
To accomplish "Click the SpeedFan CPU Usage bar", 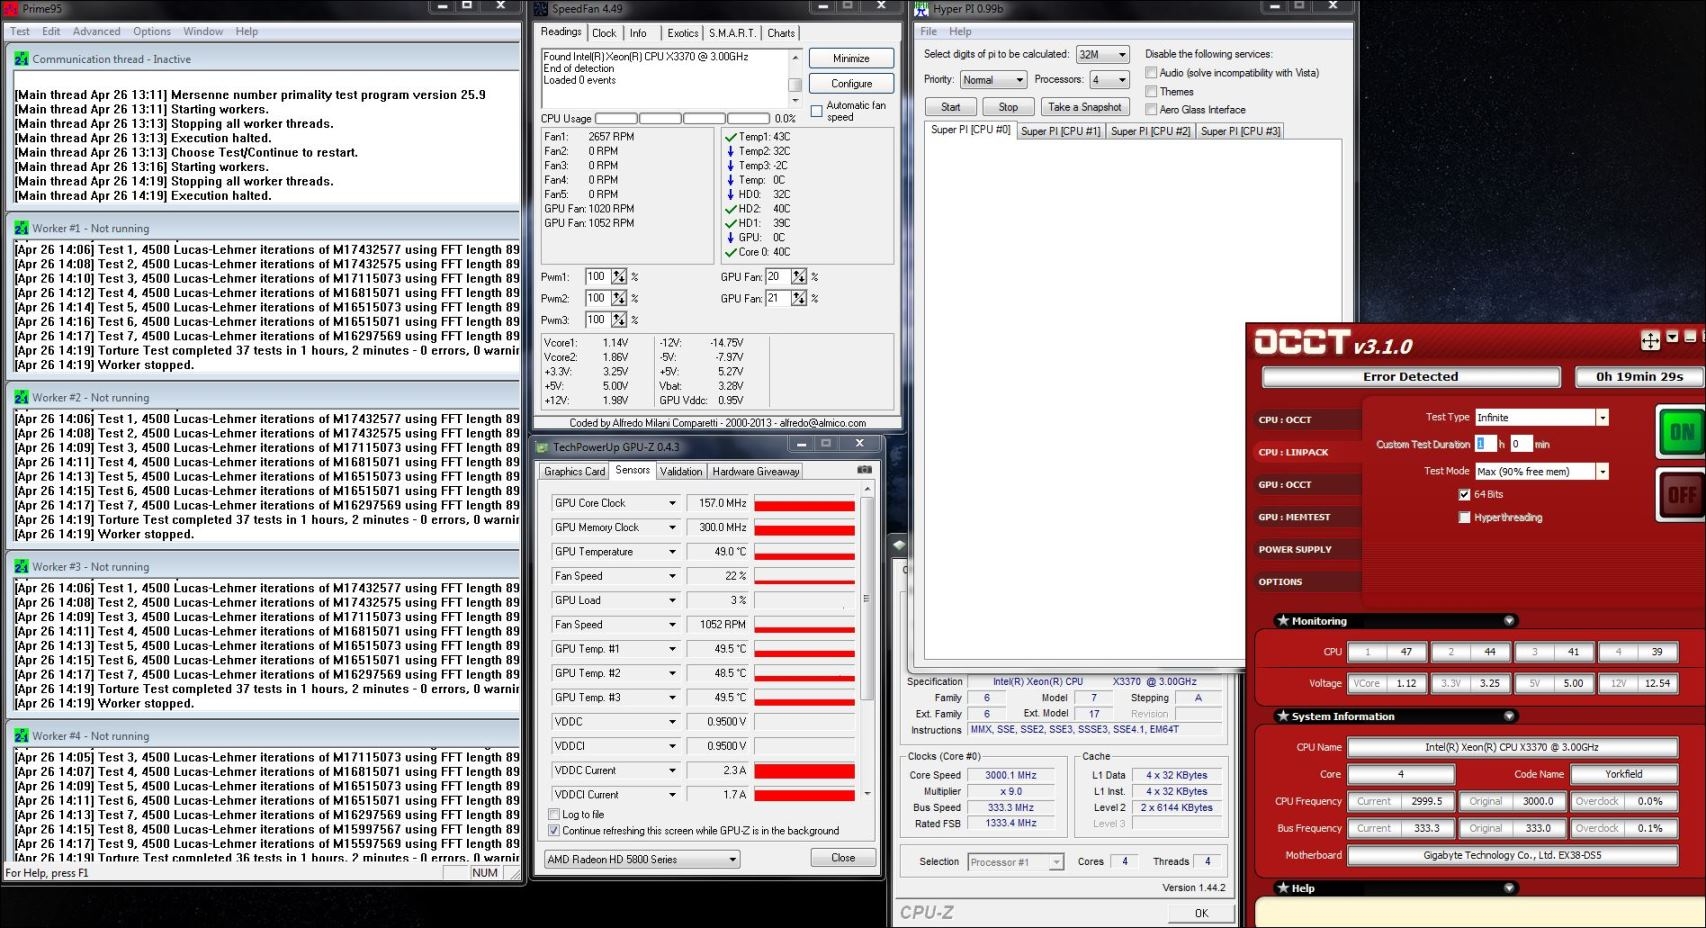I will pyautogui.click(x=682, y=118).
